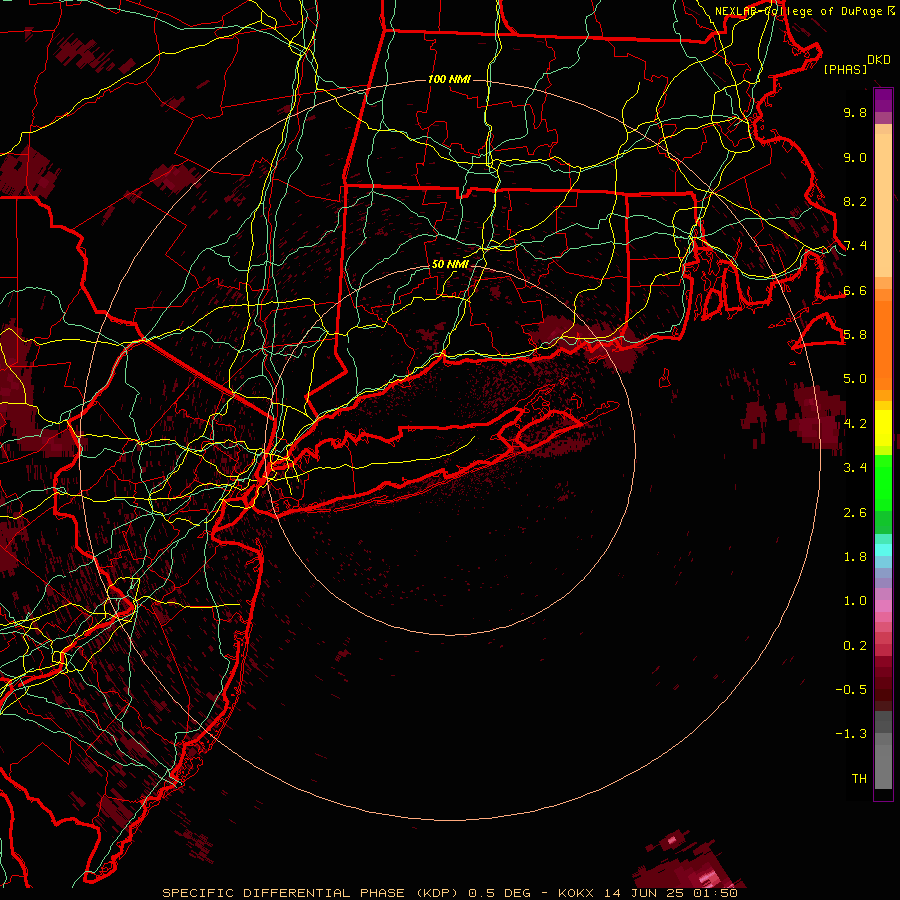Click the 0.2 value on the scale
Viewport: 900px width, 900px height.
click(855, 646)
